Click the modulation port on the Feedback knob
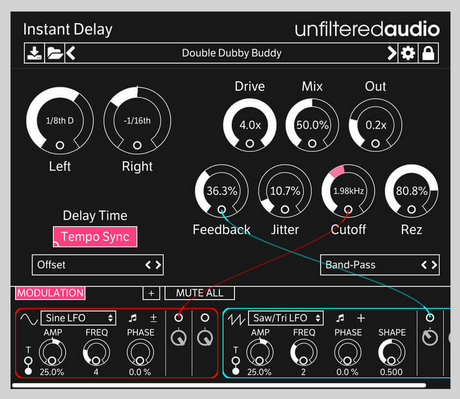This screenshot has height=399, width=460. tap(222, 210)
